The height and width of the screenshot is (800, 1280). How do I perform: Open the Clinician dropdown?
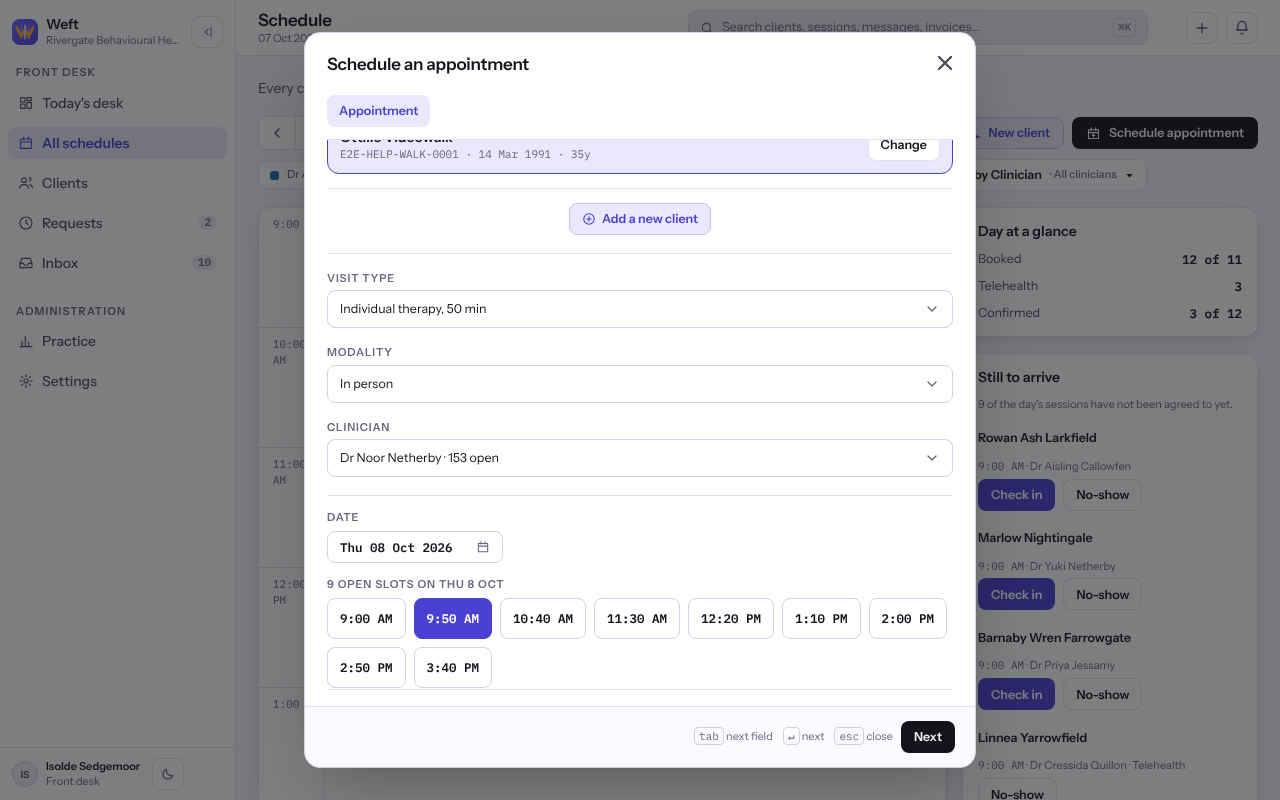tap(640, 458)
